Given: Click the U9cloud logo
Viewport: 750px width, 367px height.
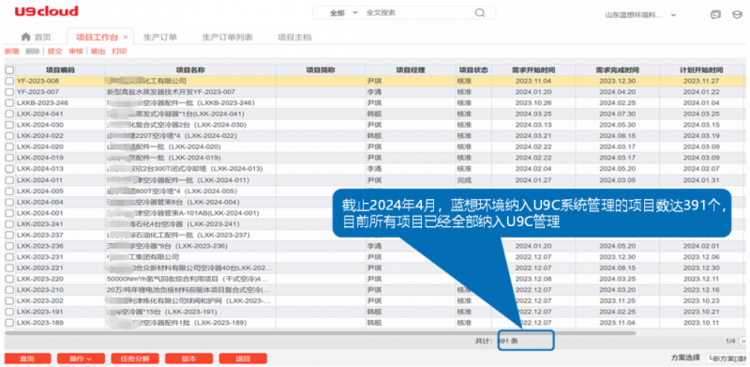Looking at the screenshot, I should (x=46, y=11).
